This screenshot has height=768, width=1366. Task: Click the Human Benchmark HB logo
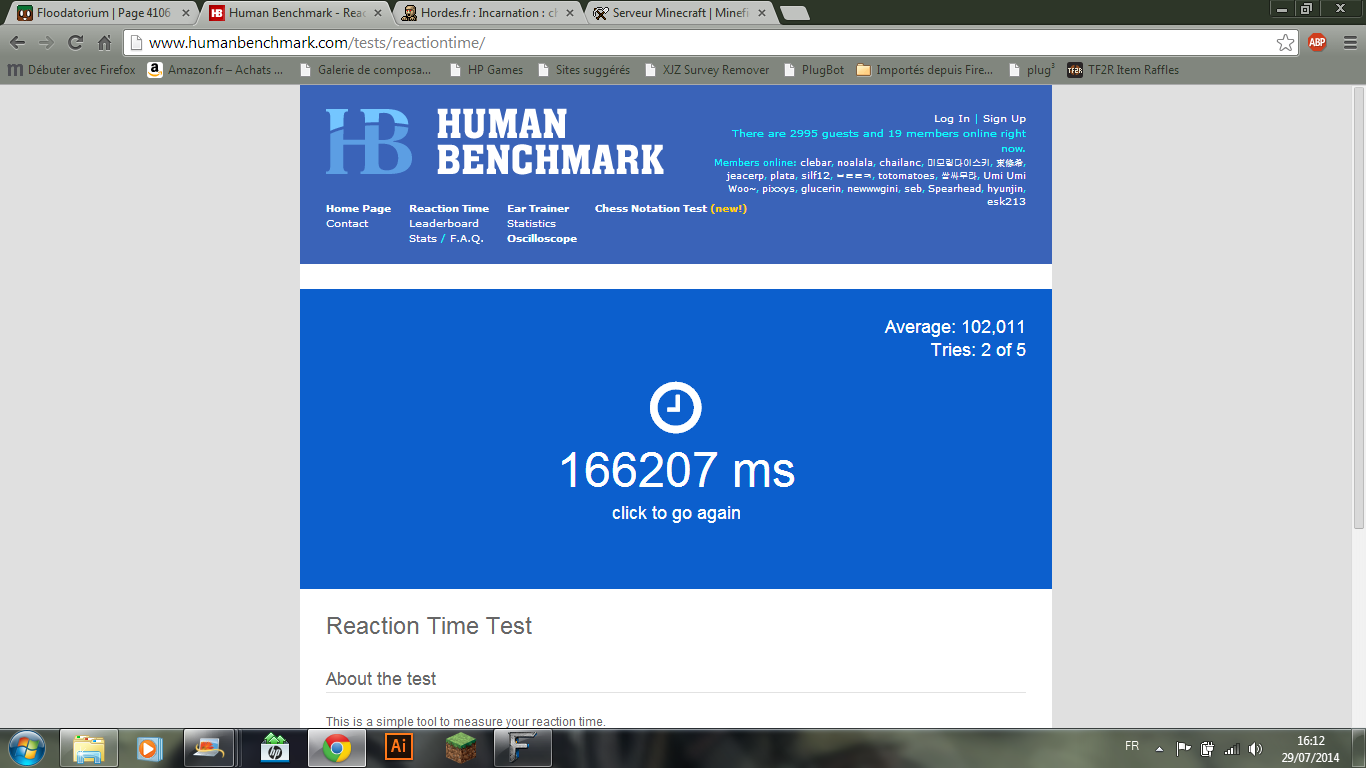click(x=369, y=142)
